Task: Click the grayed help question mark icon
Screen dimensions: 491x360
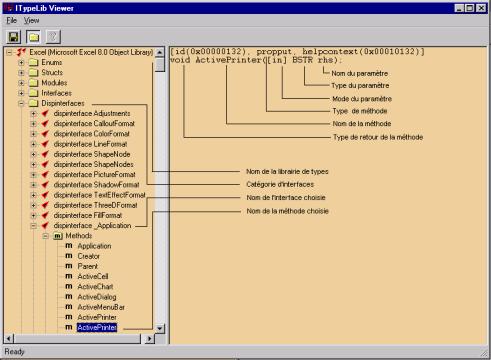Action: tap(53, 37)
